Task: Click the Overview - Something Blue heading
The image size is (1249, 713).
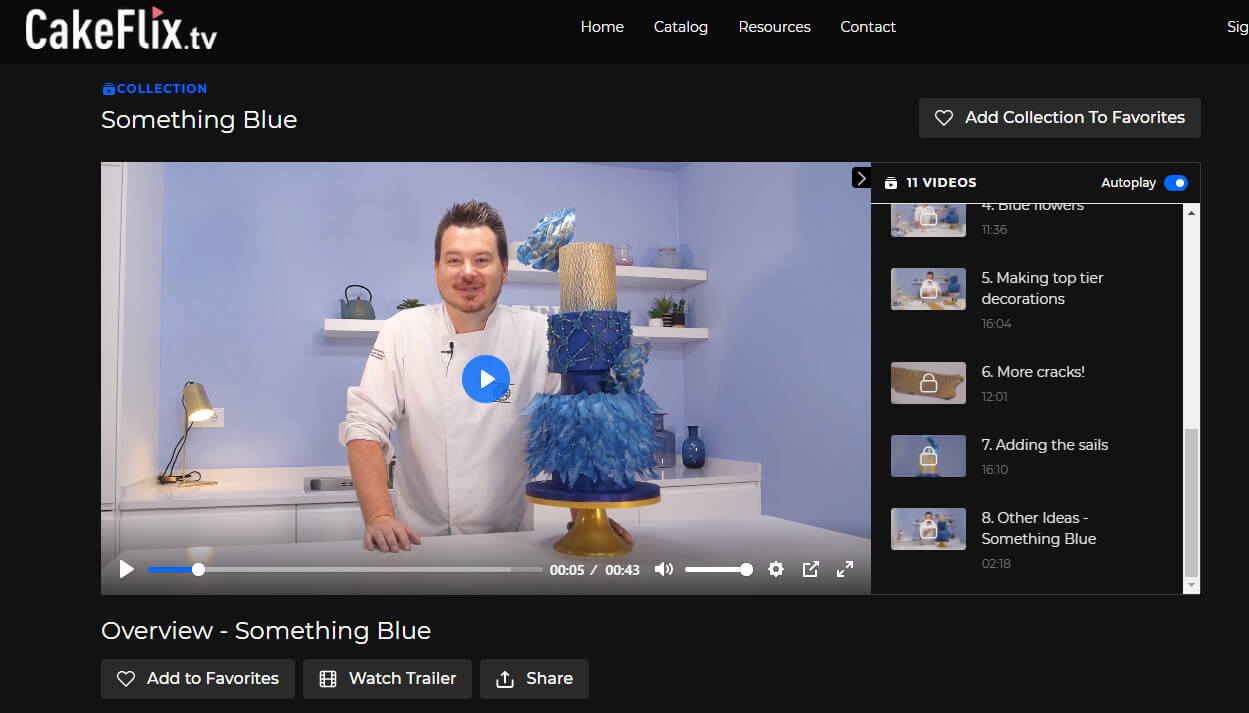Action: pyautogui.click(x=266, y=631)
